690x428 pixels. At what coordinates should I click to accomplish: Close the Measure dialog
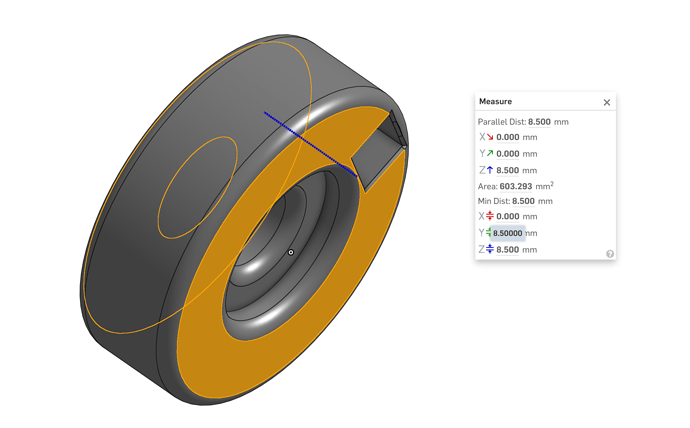[606, 102]
